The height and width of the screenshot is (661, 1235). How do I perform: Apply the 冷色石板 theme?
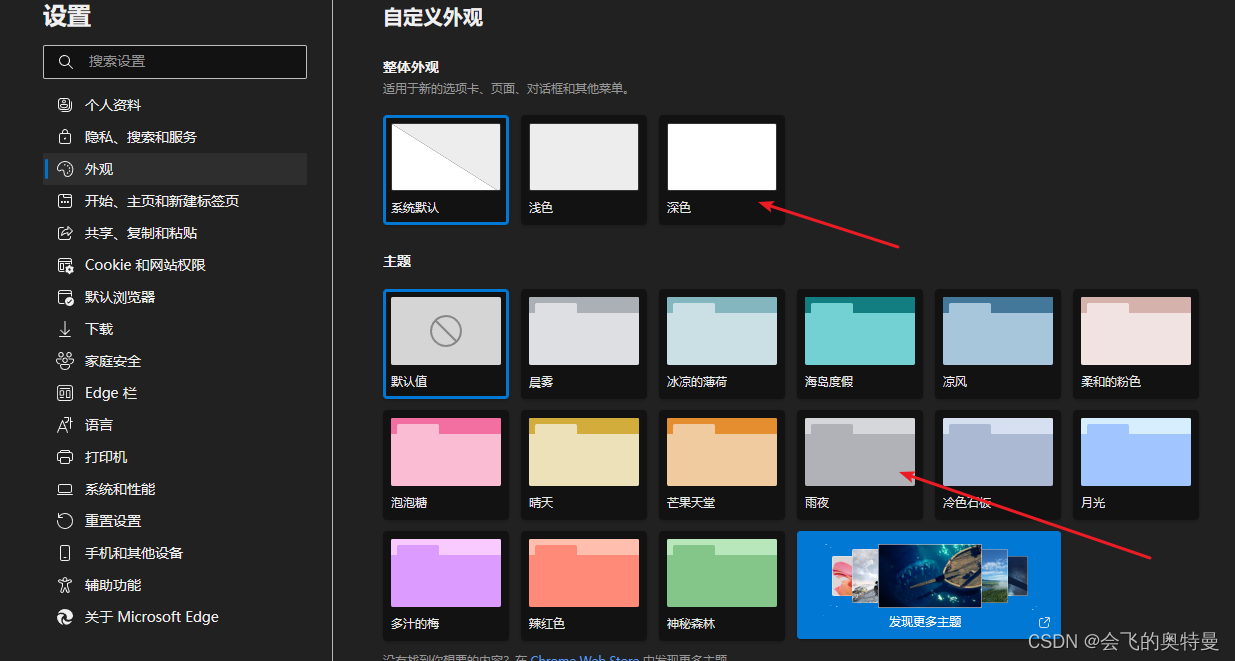[x=998, y=464]
